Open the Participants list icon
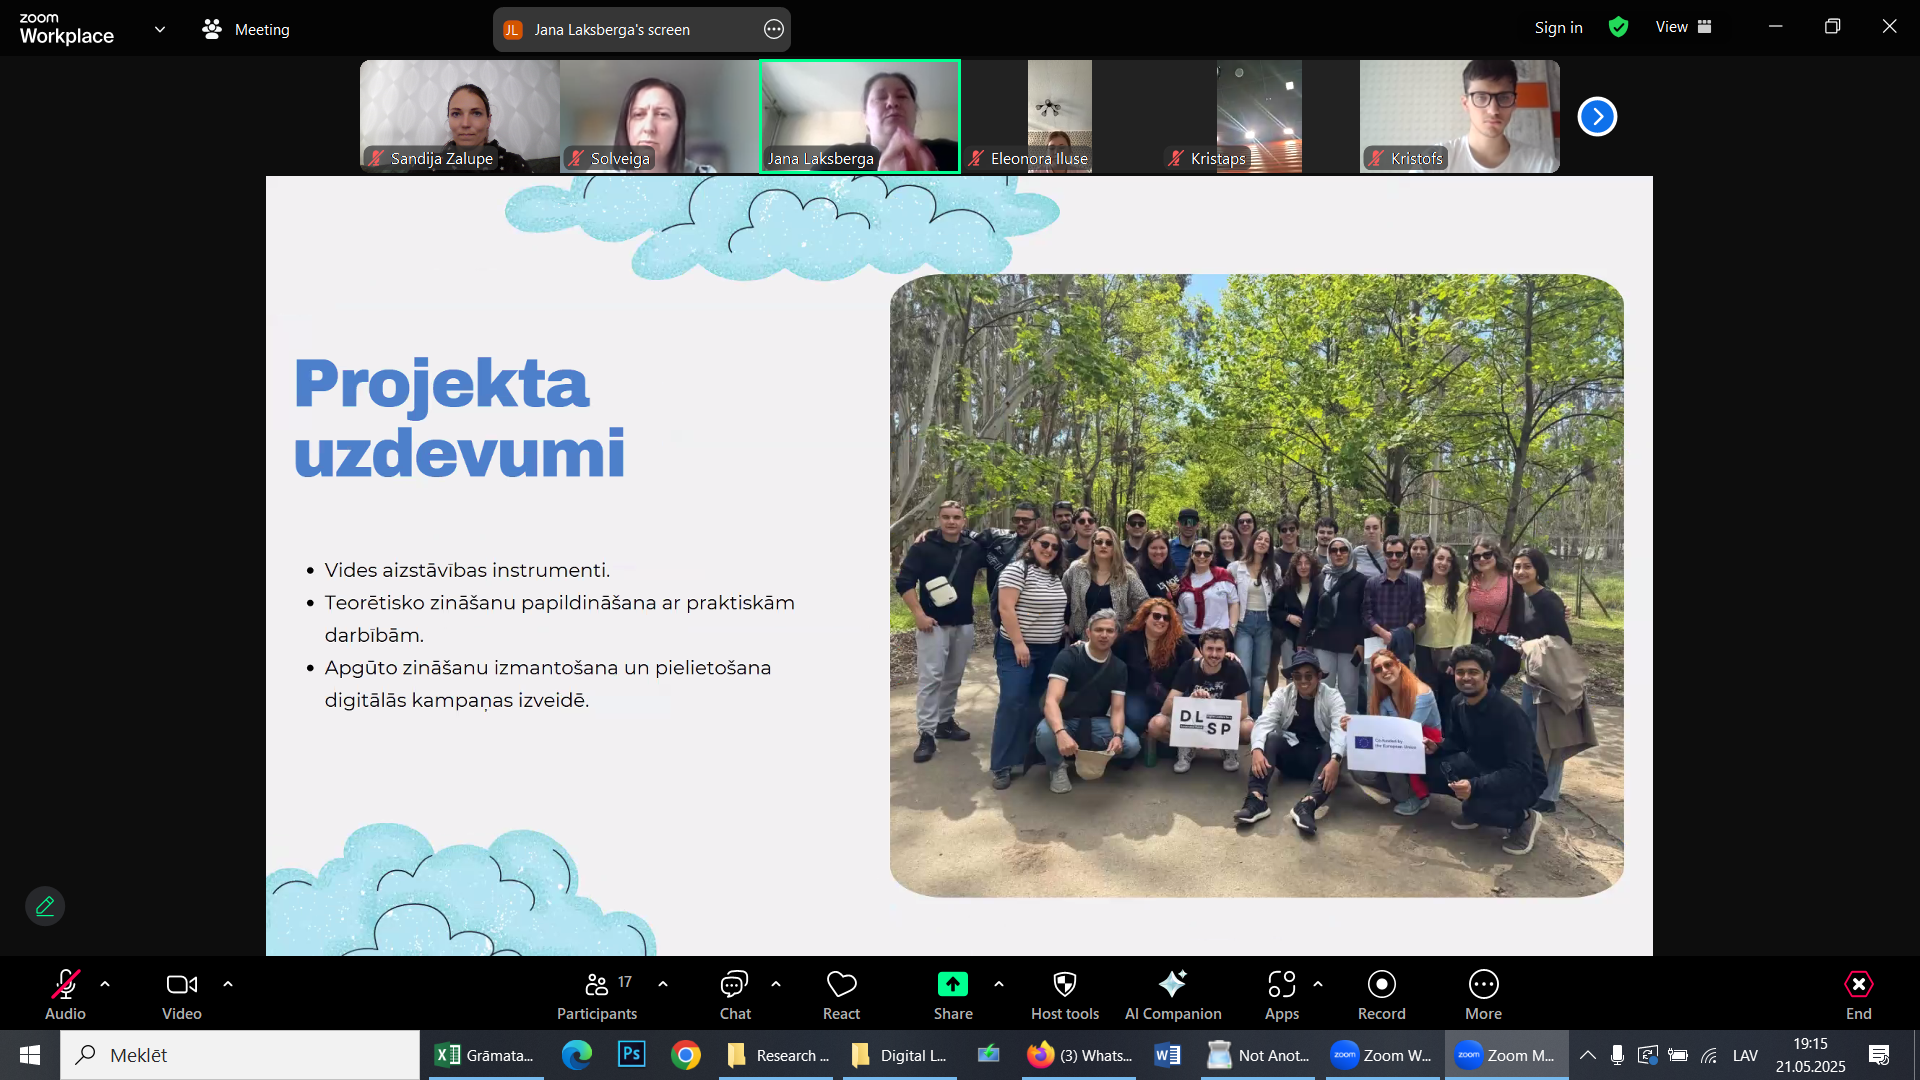Viewport: 1920px width, 1080px height. tap(596, 985)
